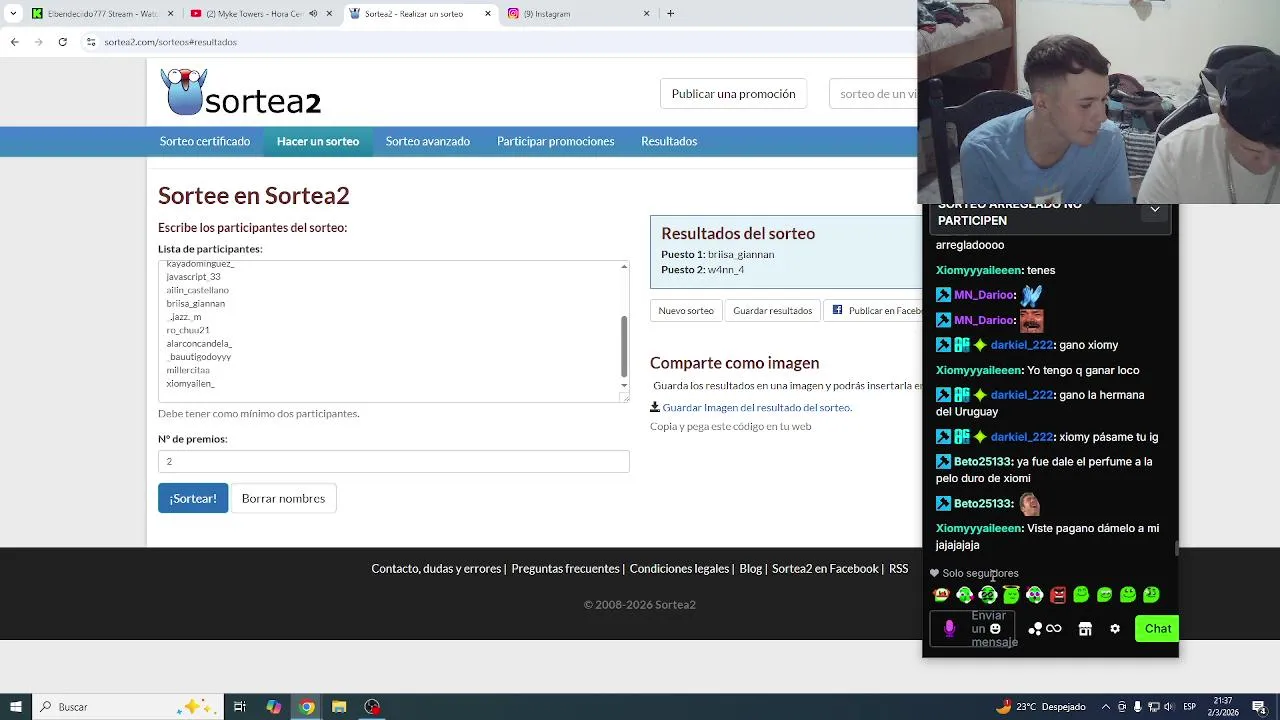Click the participants list scrollbar thumb
Screen dimensions: 1280x720
click(624, 346)
